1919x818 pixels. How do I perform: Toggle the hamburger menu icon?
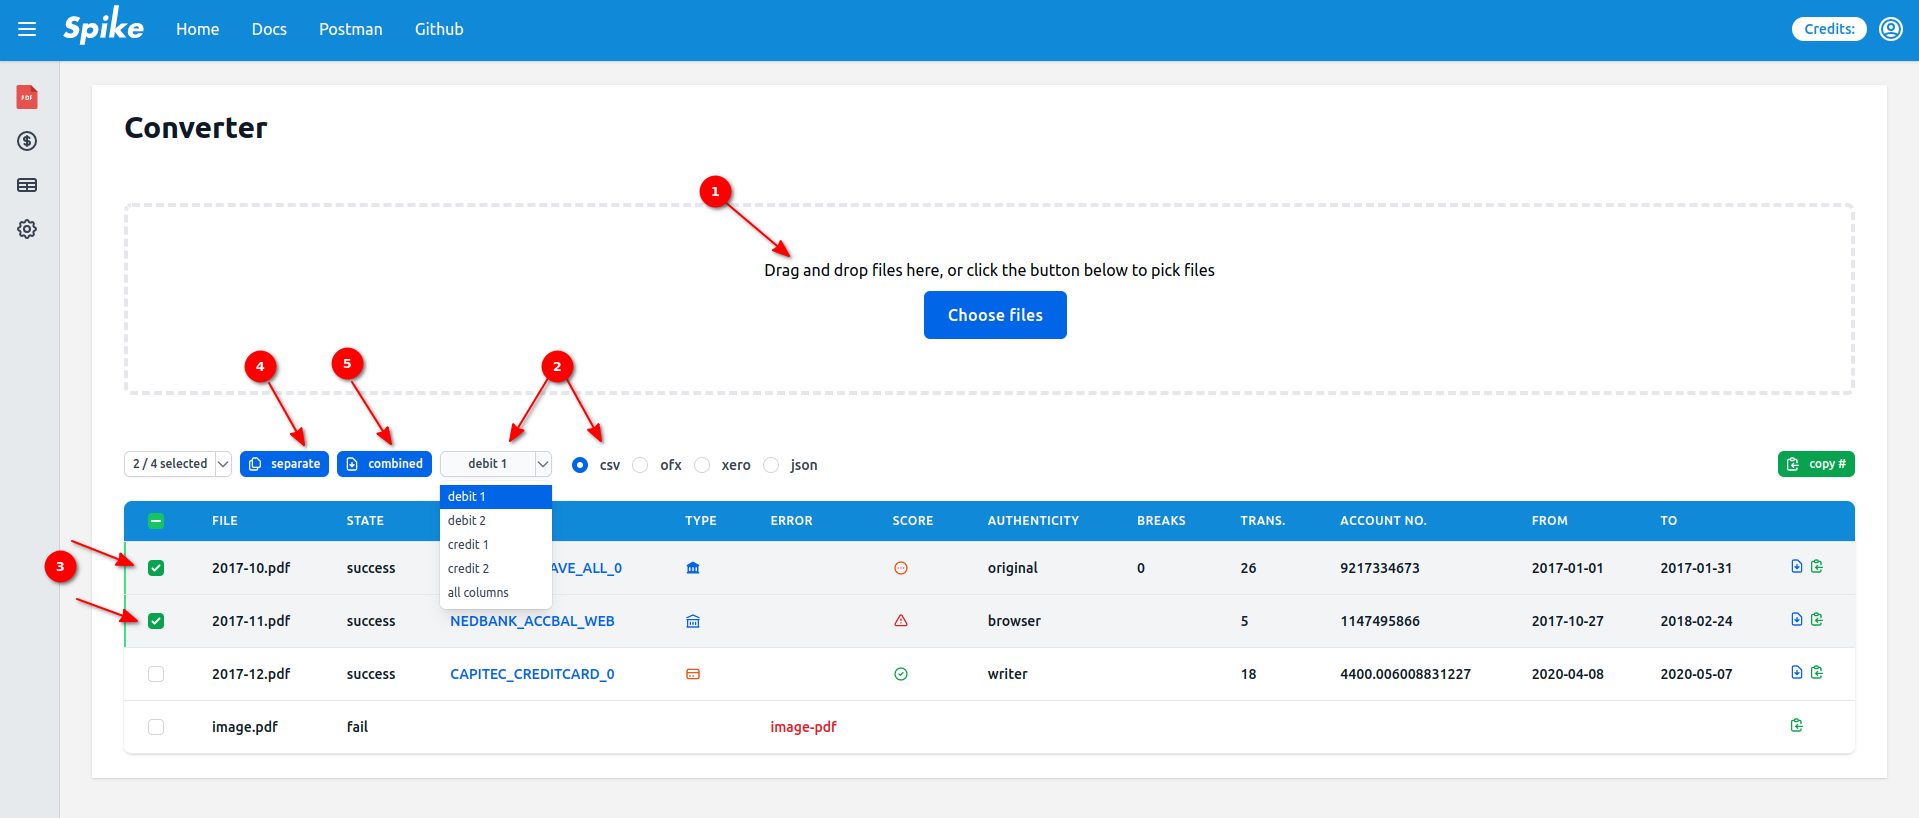[x=27, y=29]
